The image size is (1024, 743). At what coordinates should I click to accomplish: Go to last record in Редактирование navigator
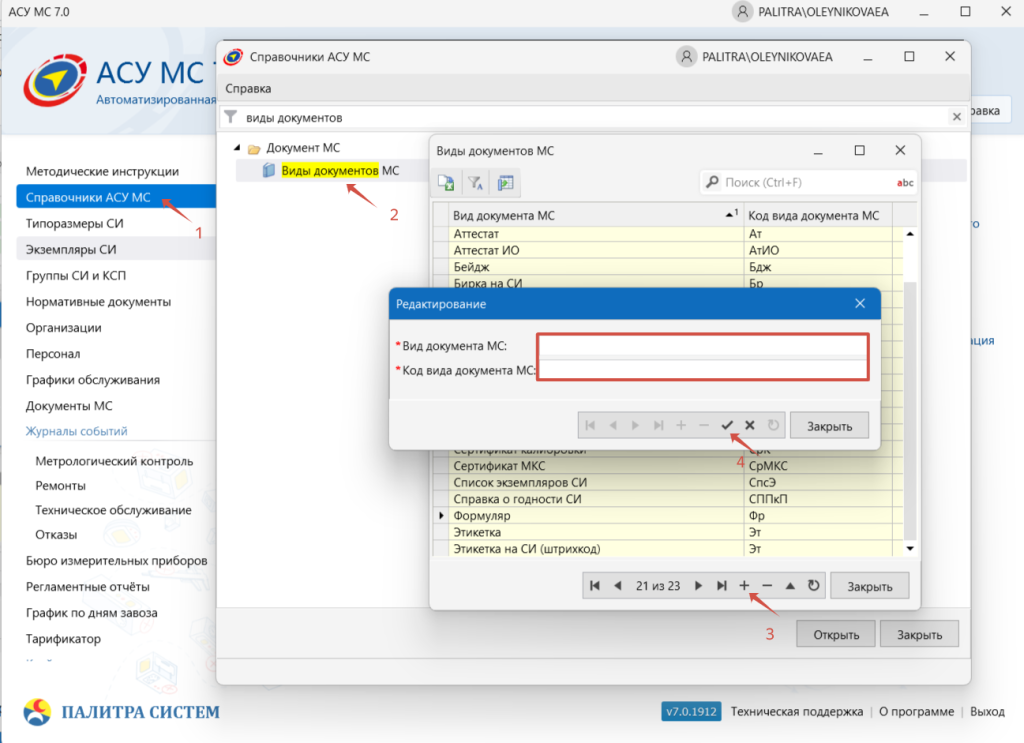[658, 426]
